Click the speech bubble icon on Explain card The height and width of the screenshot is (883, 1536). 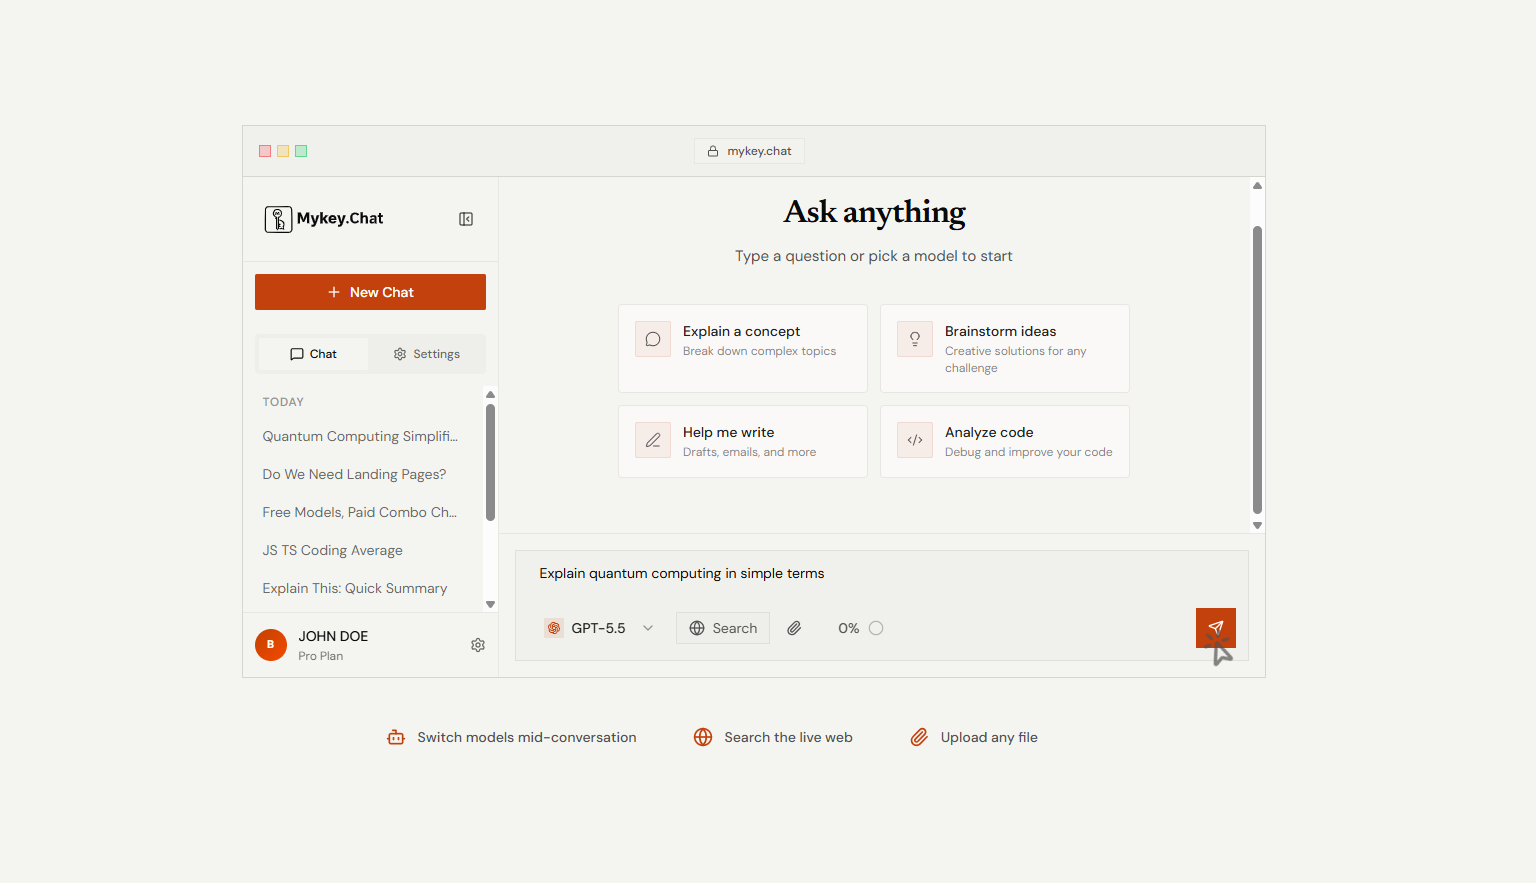coord(653,339)
